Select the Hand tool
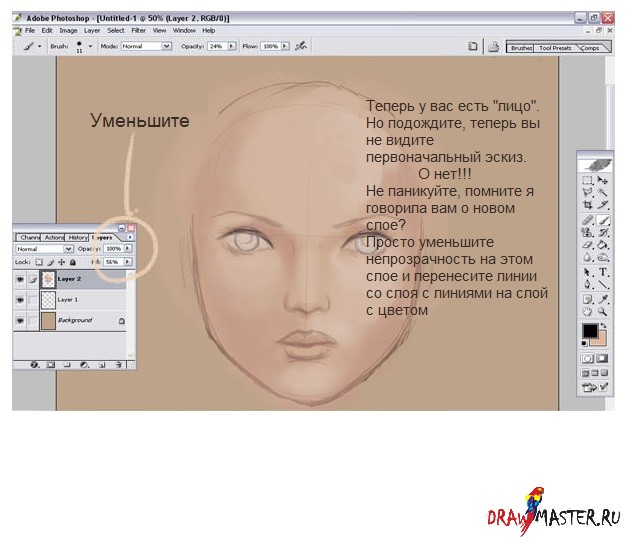The width and height of the screenshot is (628, 544). [587, 311]
